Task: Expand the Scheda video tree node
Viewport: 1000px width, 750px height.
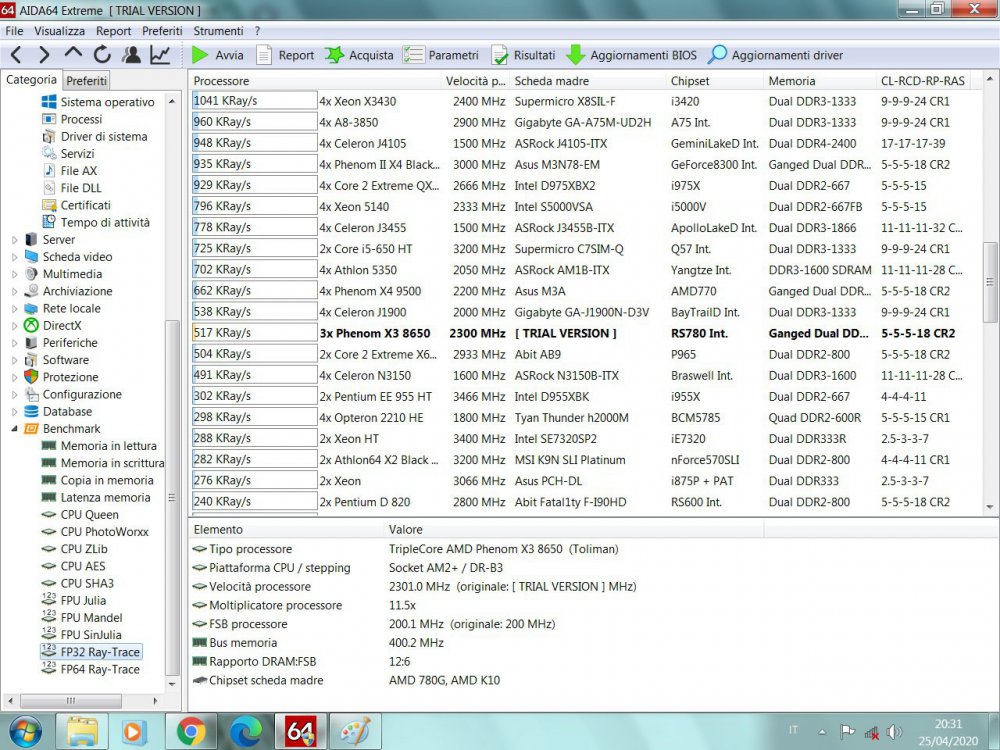Action: point(14,257)
